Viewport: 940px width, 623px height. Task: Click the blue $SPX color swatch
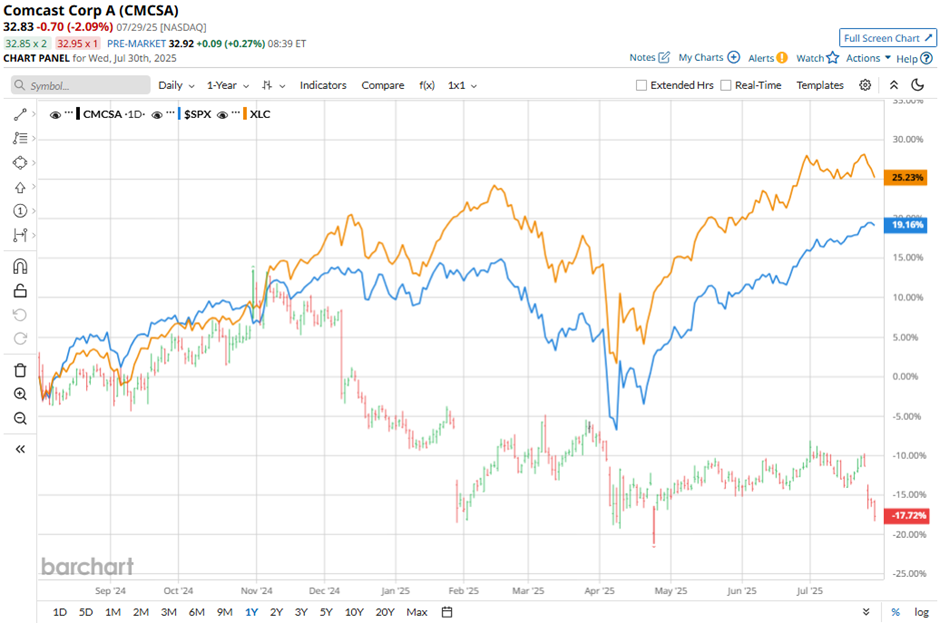[x=179, y=114]
